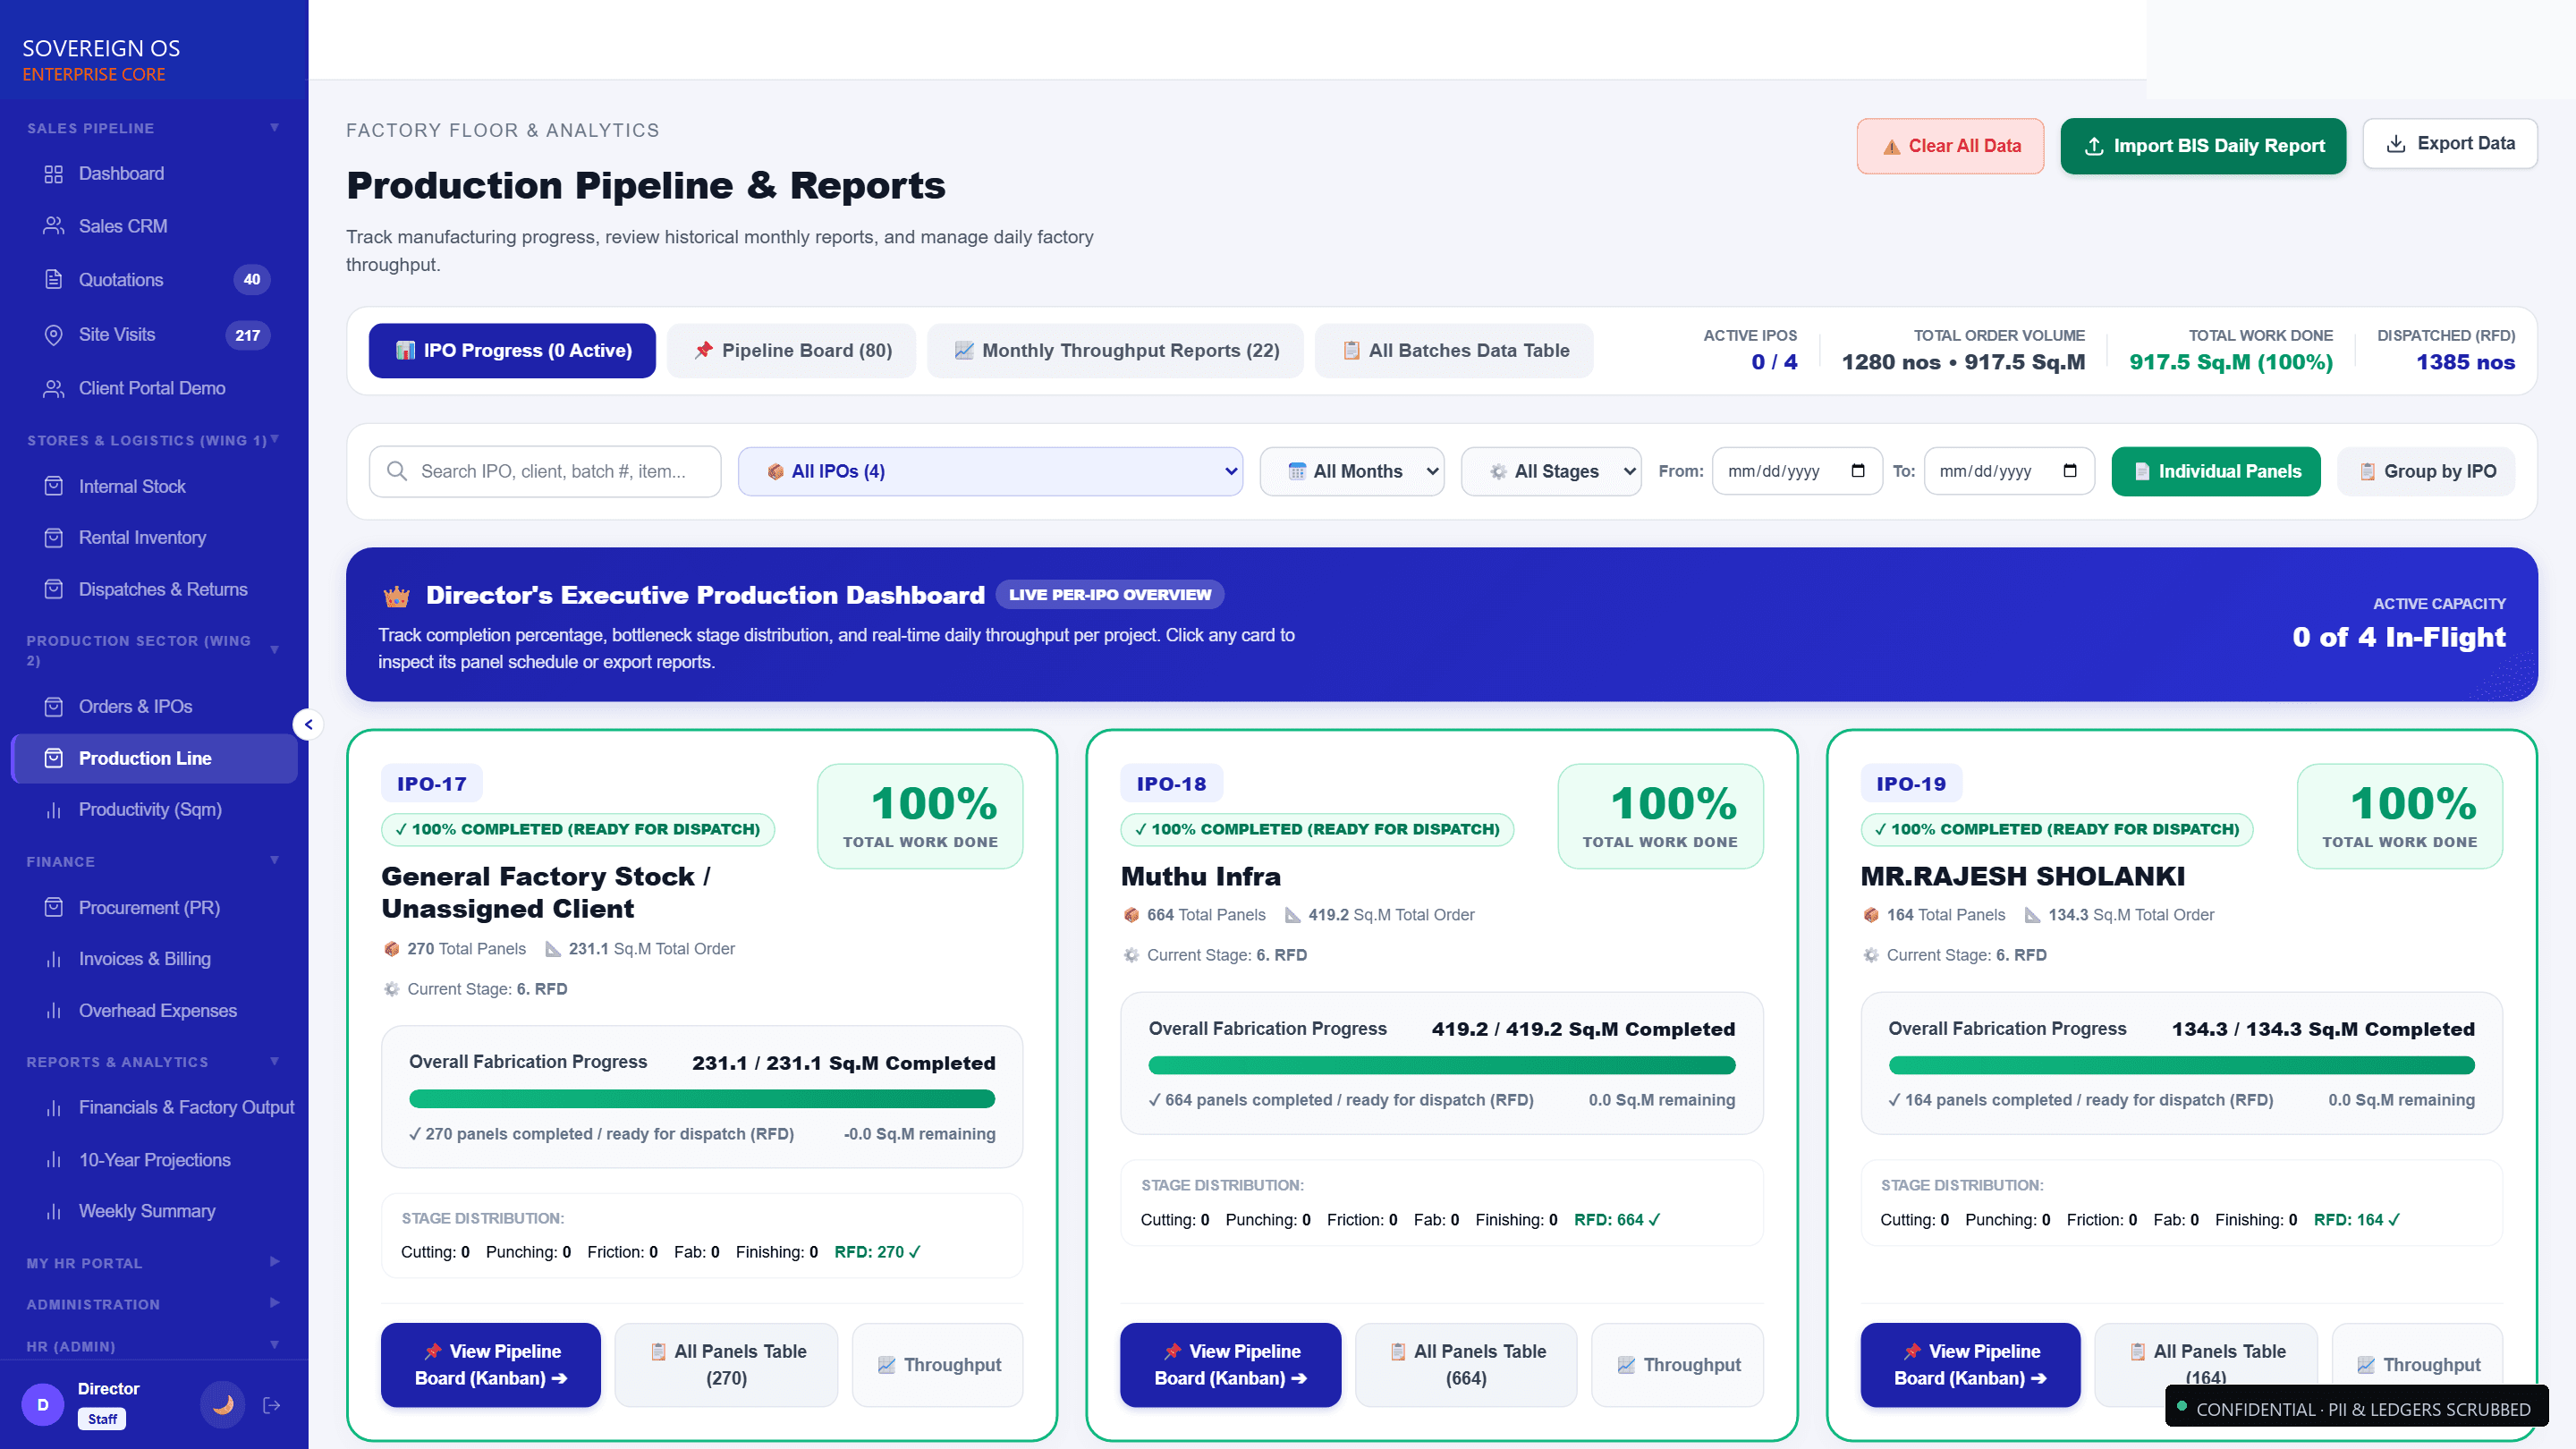
Task: Open All Batches Data Table tab
Action: tap(1454, 351)
